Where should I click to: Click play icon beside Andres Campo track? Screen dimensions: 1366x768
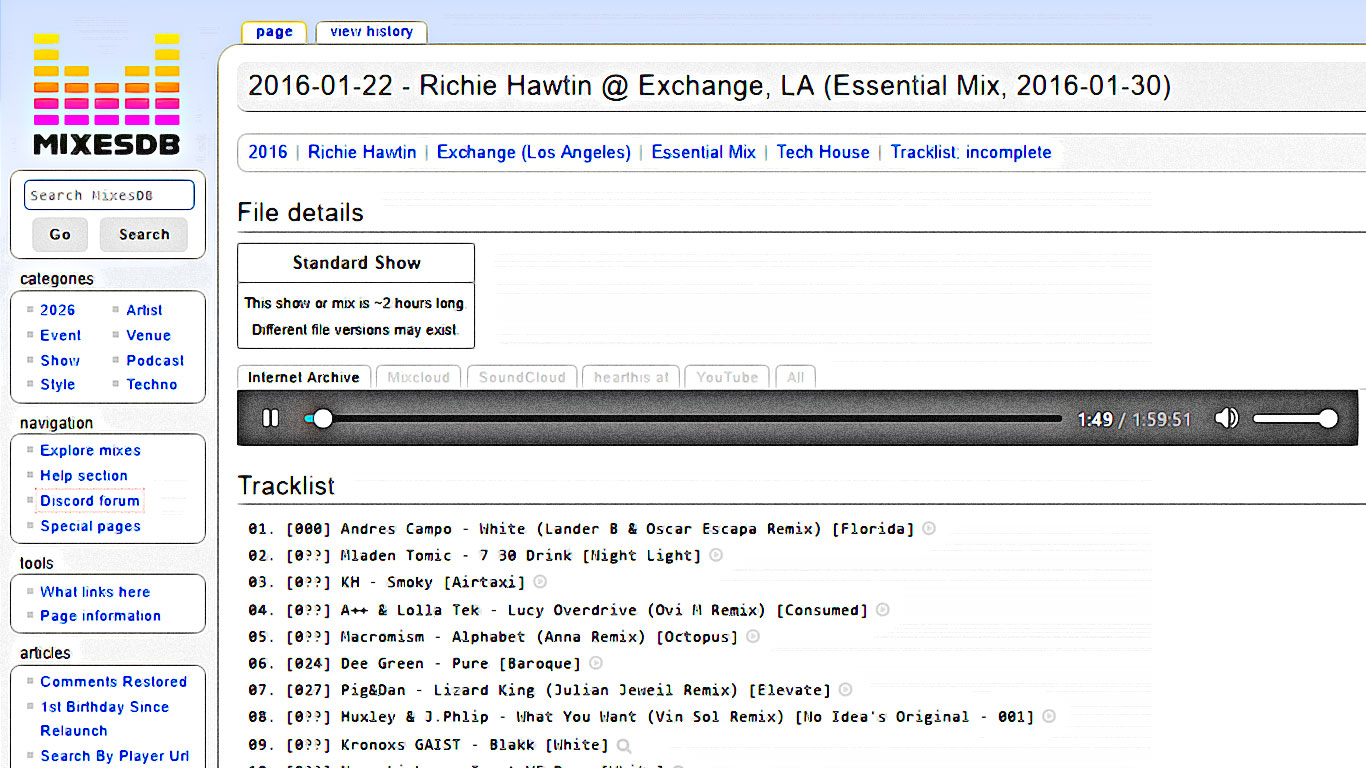coord(928,528)
